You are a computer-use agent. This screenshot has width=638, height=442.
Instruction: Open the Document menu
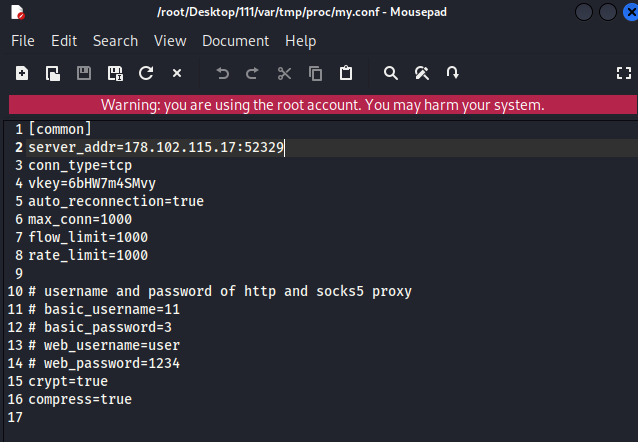click(x=235, y=41)
